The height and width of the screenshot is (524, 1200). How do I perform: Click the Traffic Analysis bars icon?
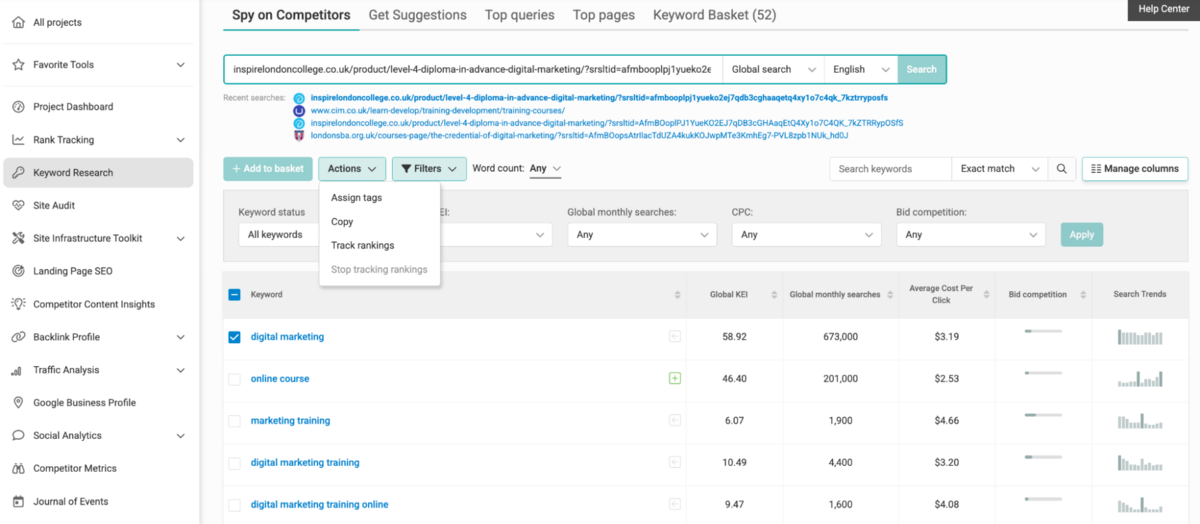pos(18,370)
